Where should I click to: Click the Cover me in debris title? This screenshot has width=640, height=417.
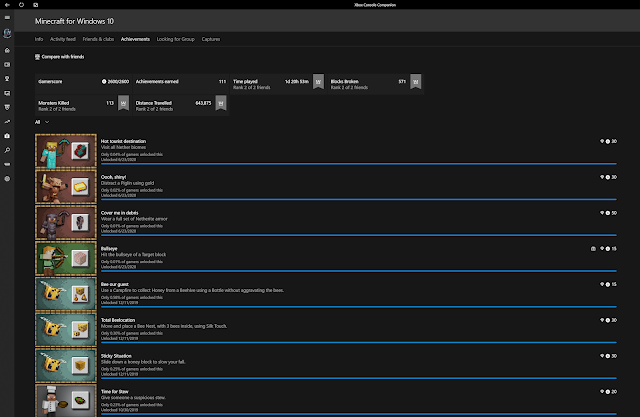point(120,213)
